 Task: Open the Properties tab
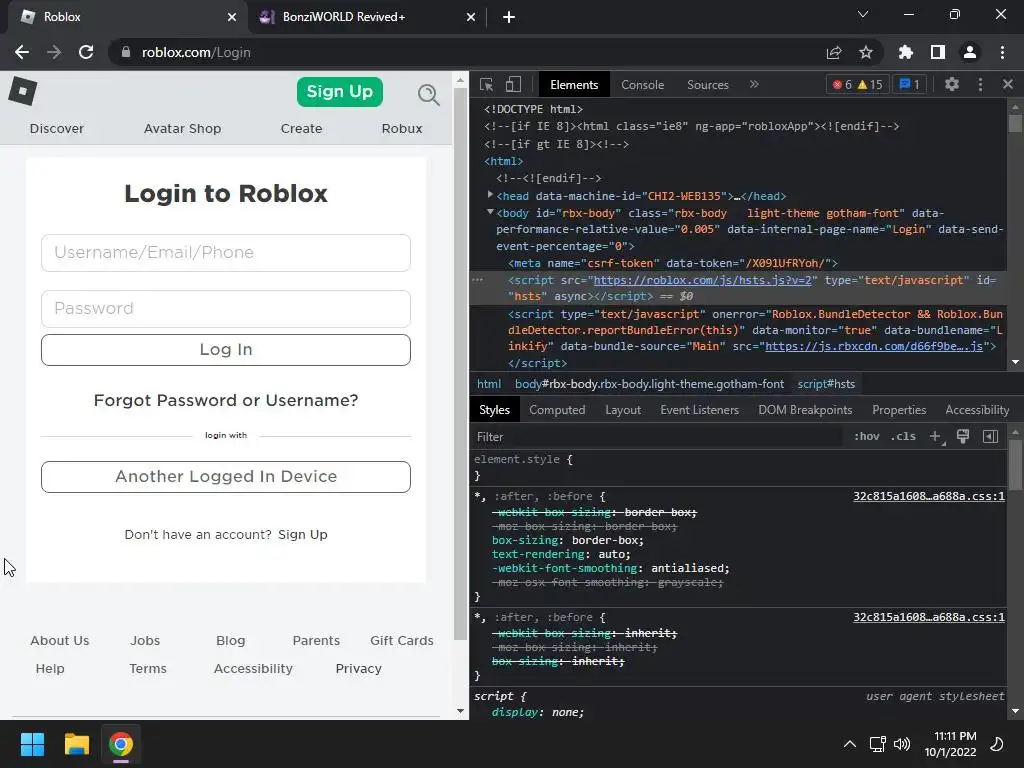[x=899, y=410]
